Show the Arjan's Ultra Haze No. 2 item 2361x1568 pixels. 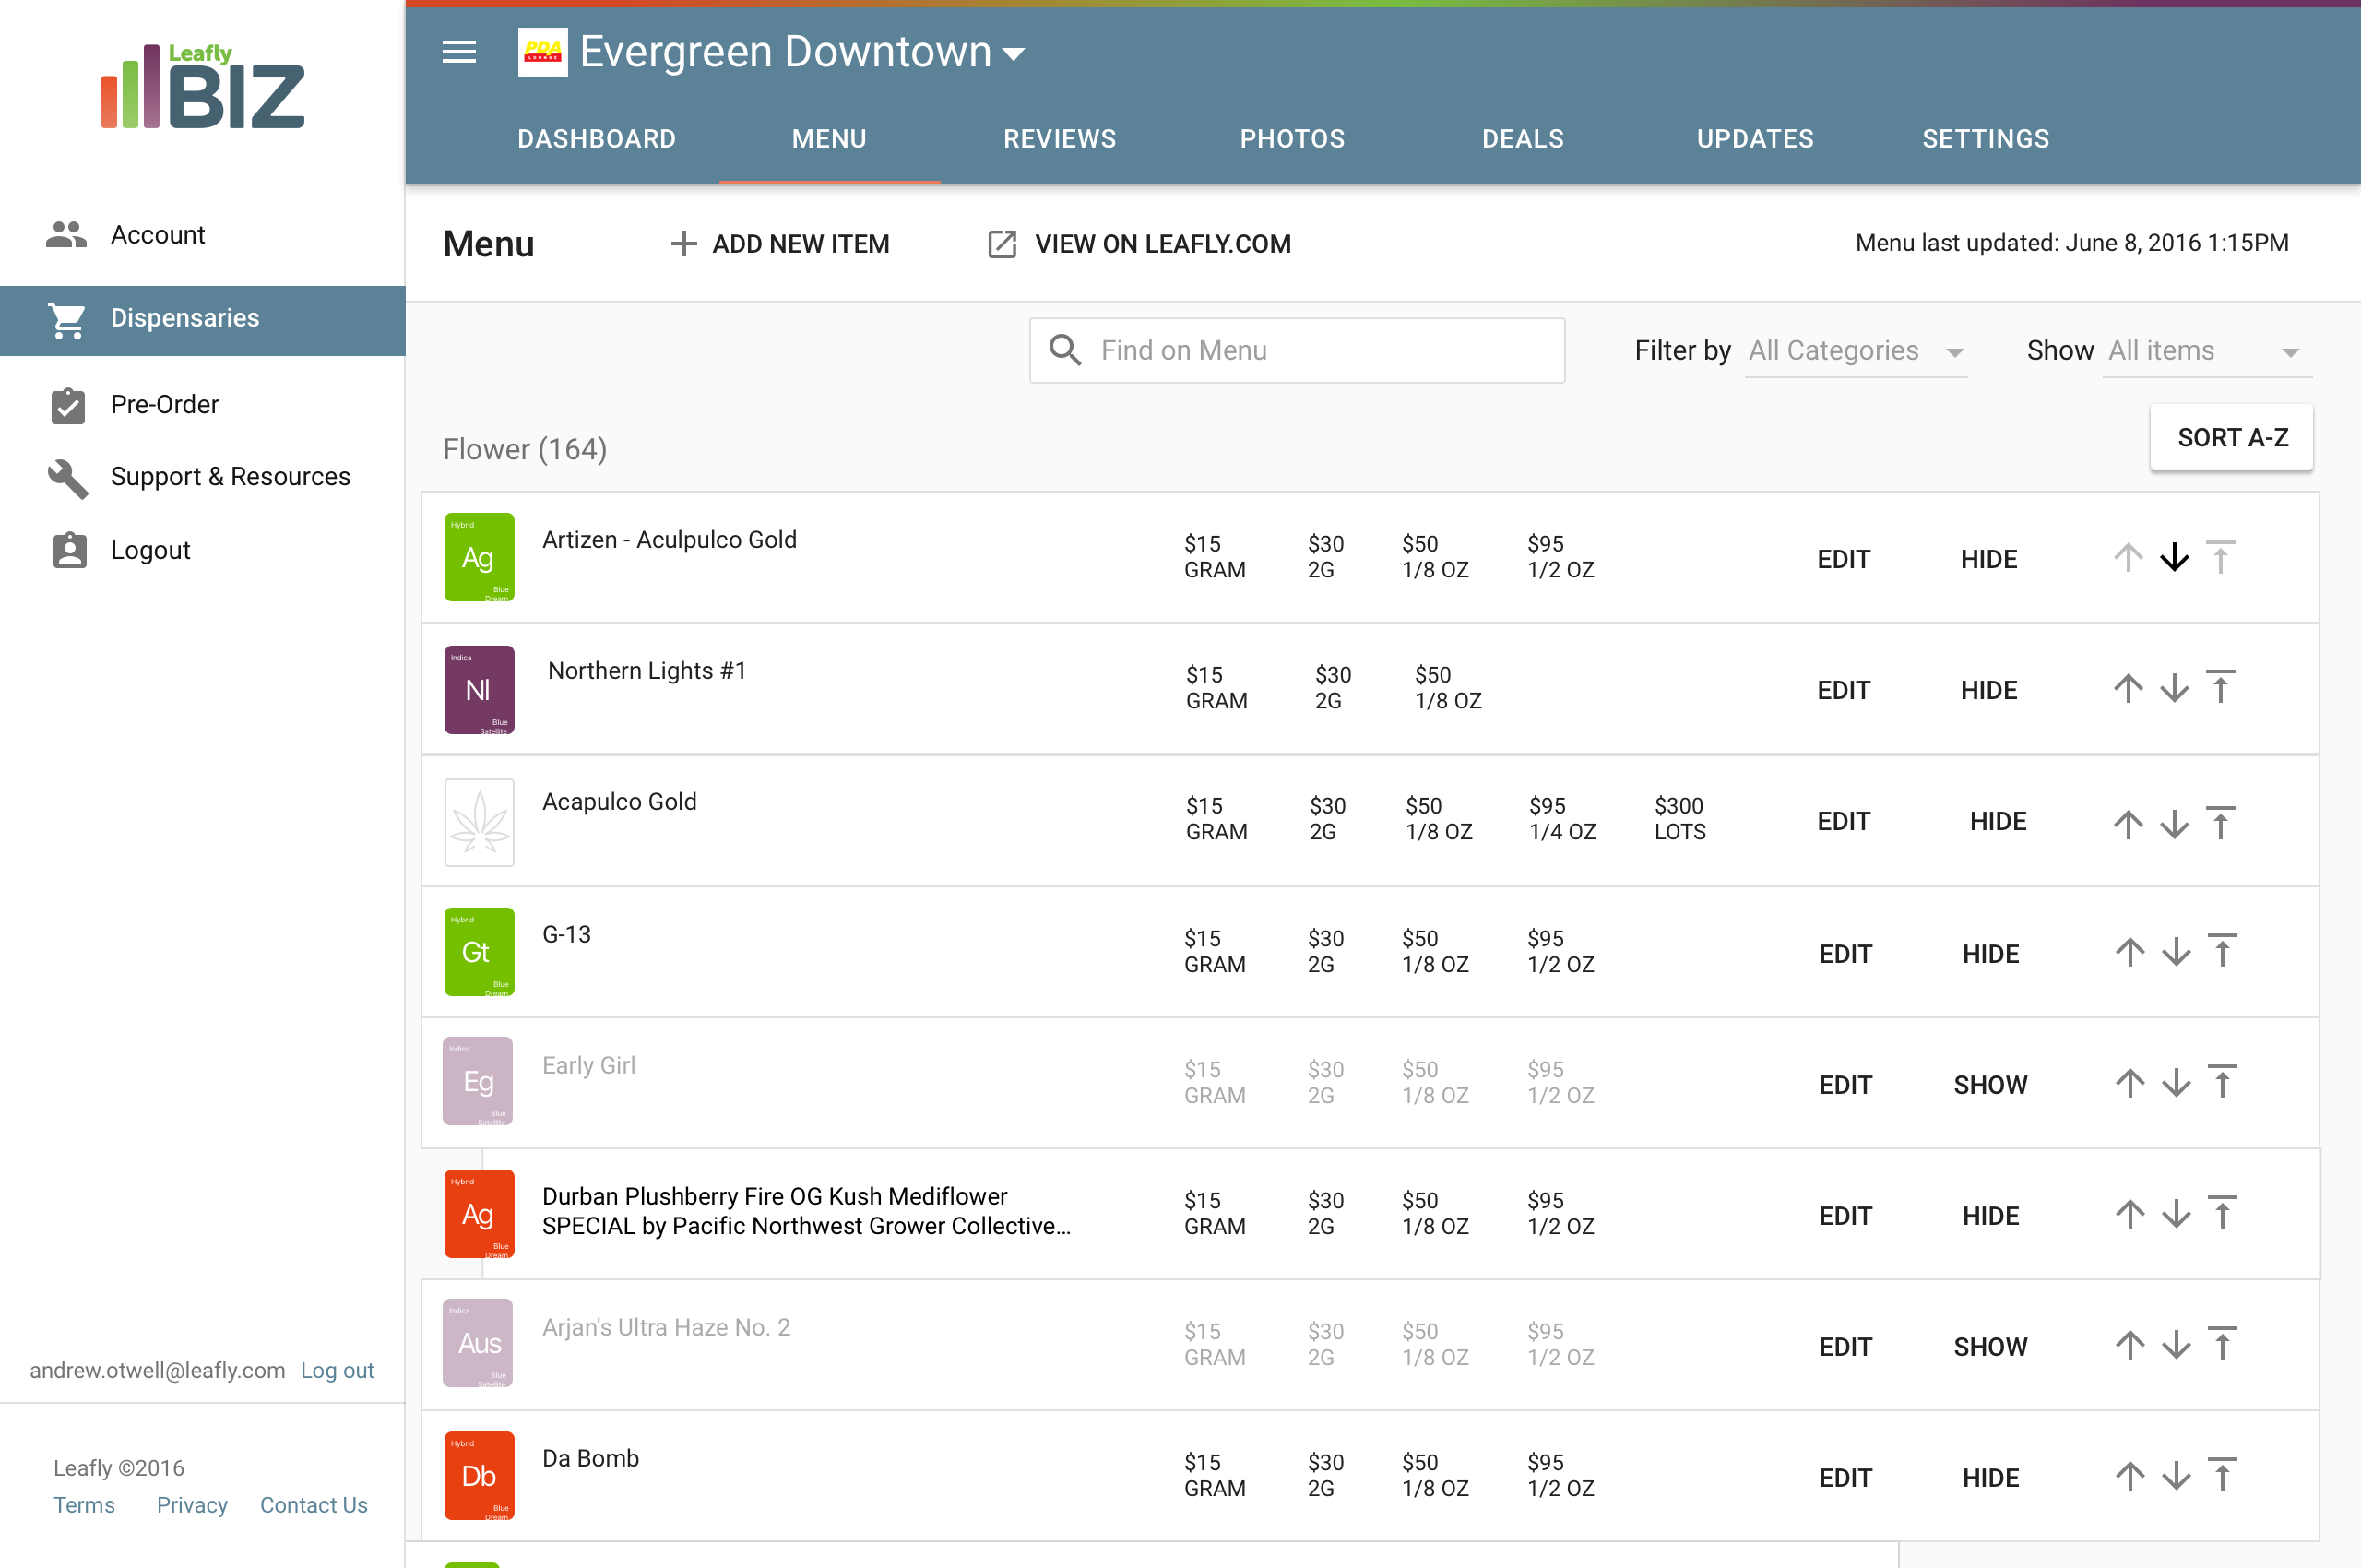(x=1990, y=1348)
